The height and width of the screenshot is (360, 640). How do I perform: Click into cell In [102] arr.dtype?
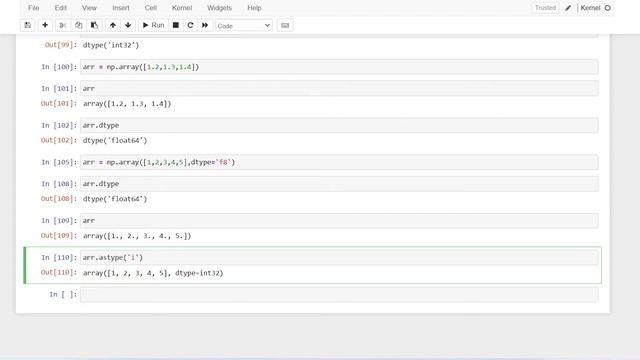pos(339,125)
